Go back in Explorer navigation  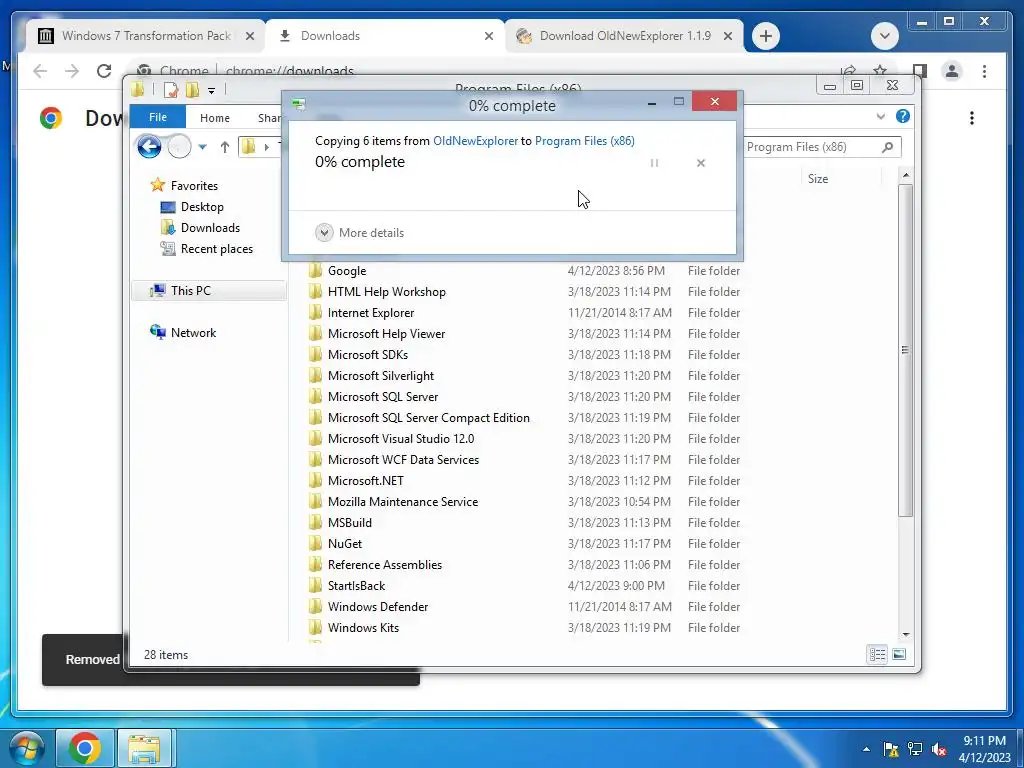150,146
